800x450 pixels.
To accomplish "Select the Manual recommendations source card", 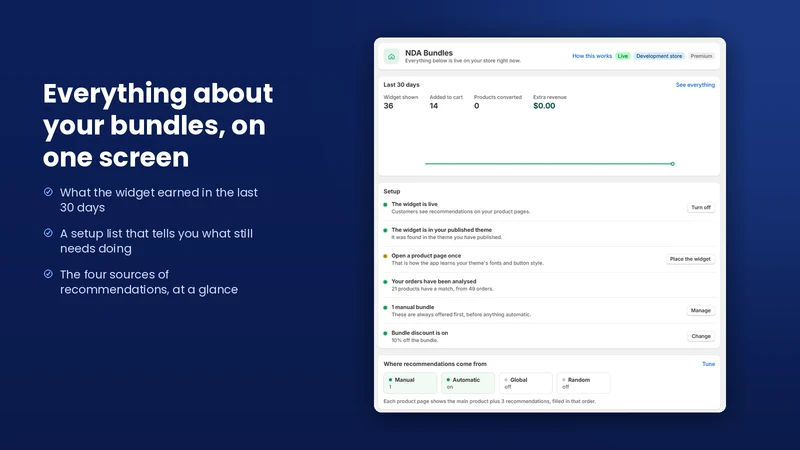I will [410, 383].
